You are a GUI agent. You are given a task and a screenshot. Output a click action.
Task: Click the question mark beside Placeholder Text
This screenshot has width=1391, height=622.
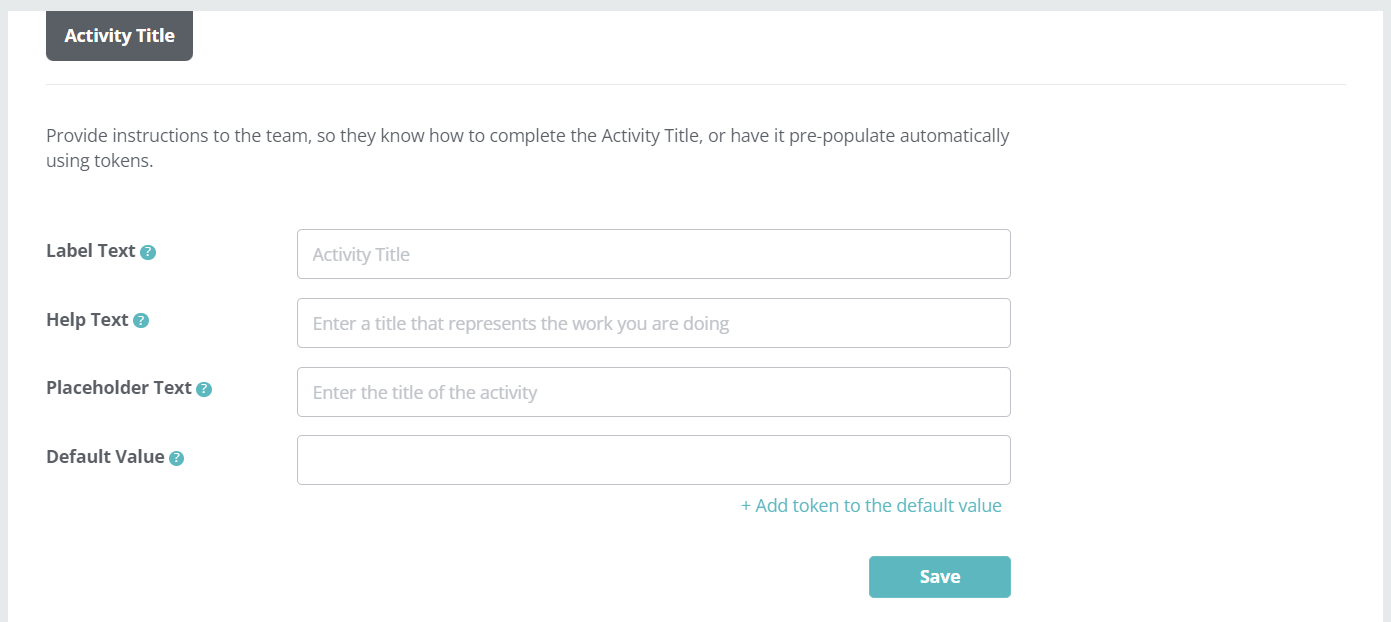click(x=205, y=389)
